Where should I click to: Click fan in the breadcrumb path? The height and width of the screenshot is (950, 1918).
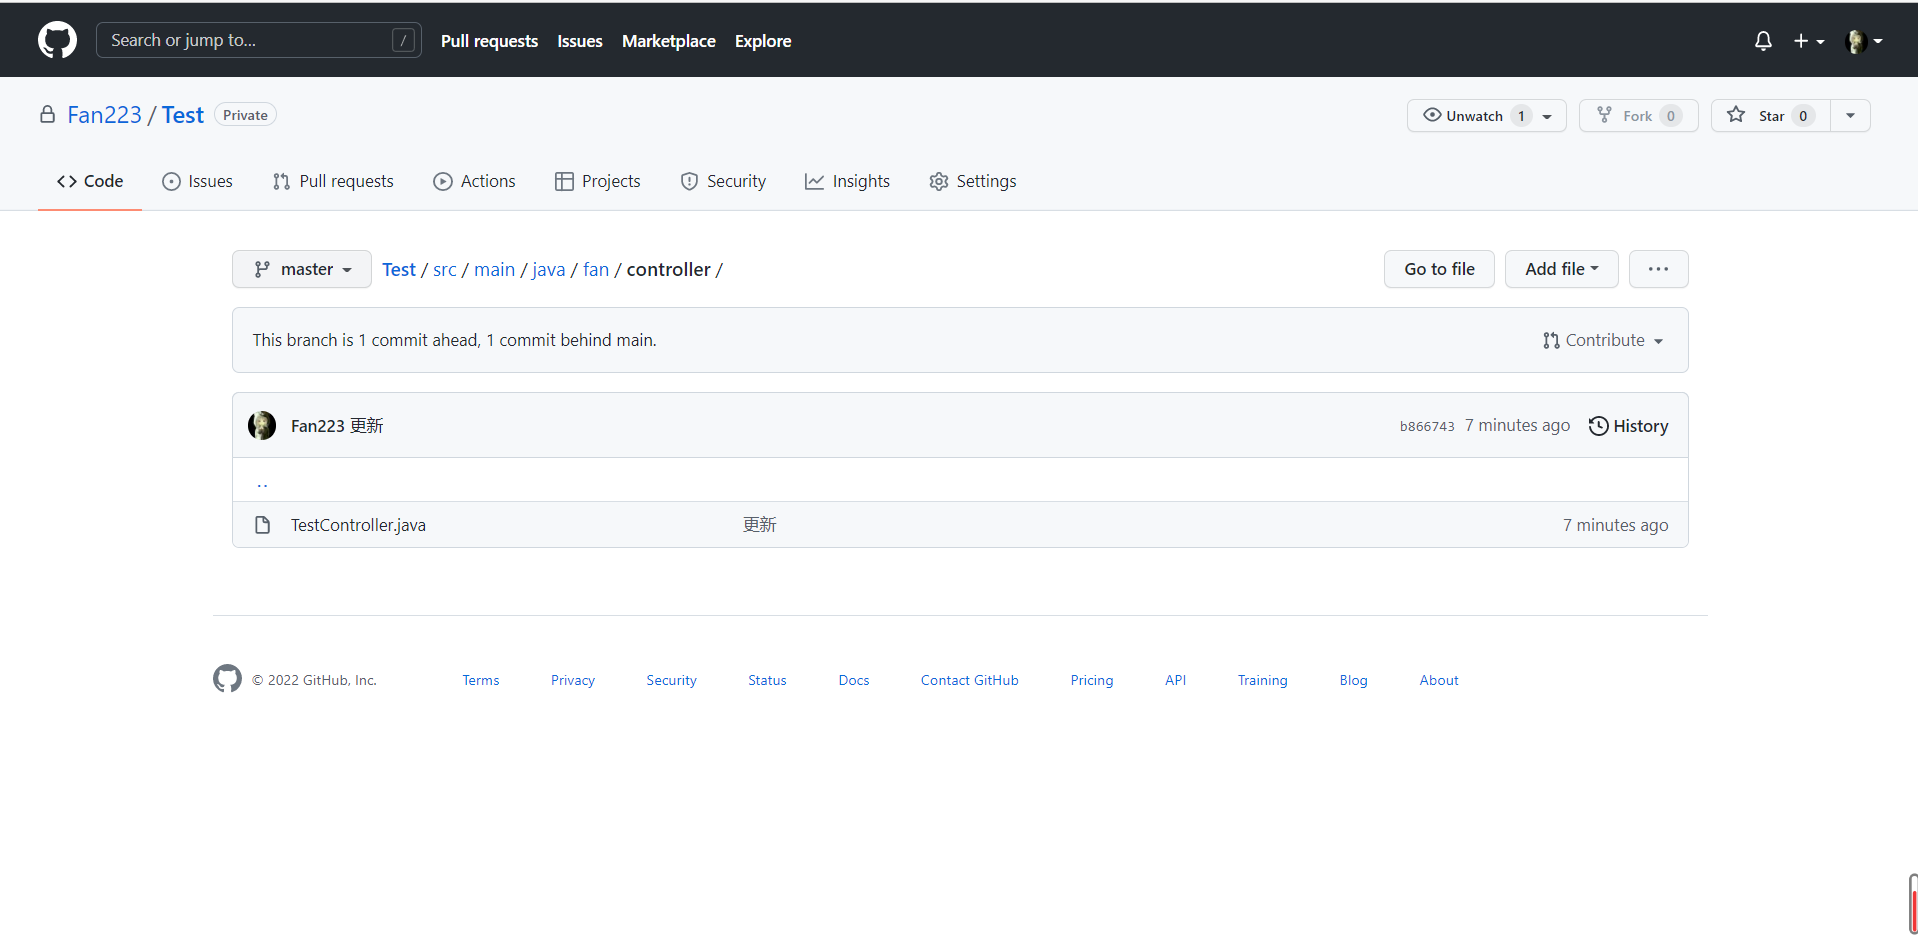point(596,269)
